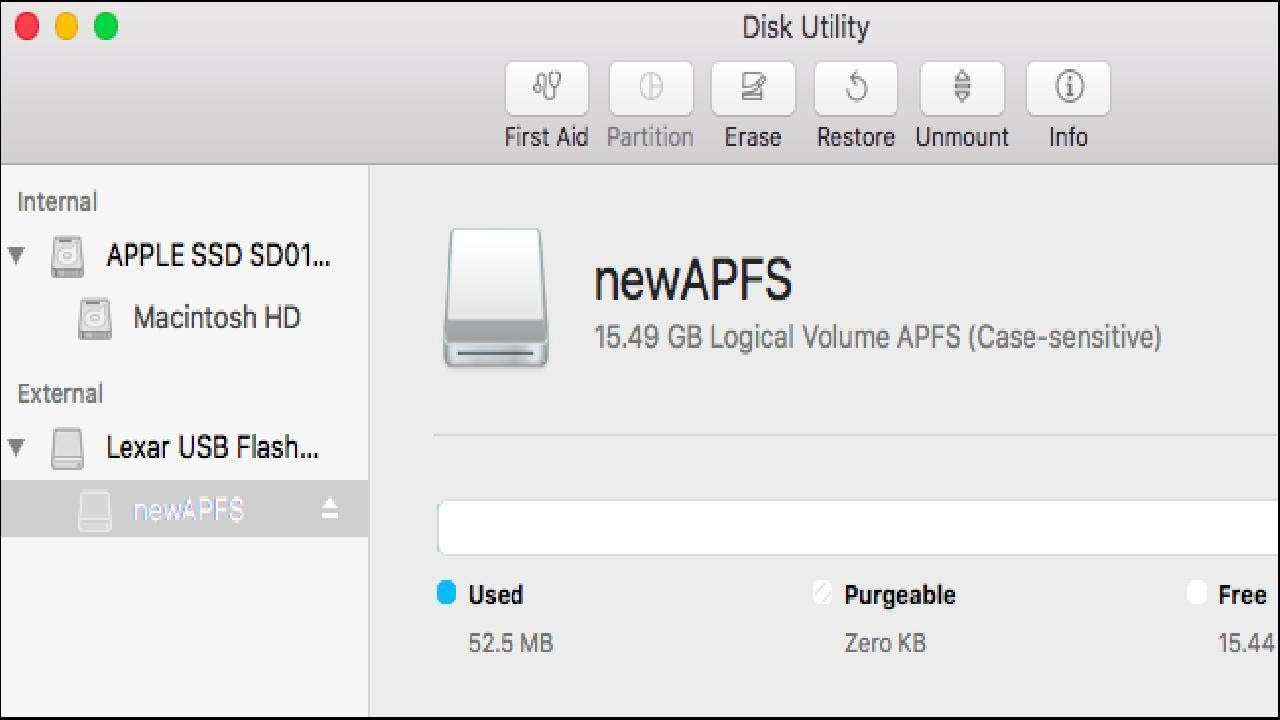Viewport: 1280px width, 720px height.
Task: Click the blue Used color indicator
Action: point(447,593)
